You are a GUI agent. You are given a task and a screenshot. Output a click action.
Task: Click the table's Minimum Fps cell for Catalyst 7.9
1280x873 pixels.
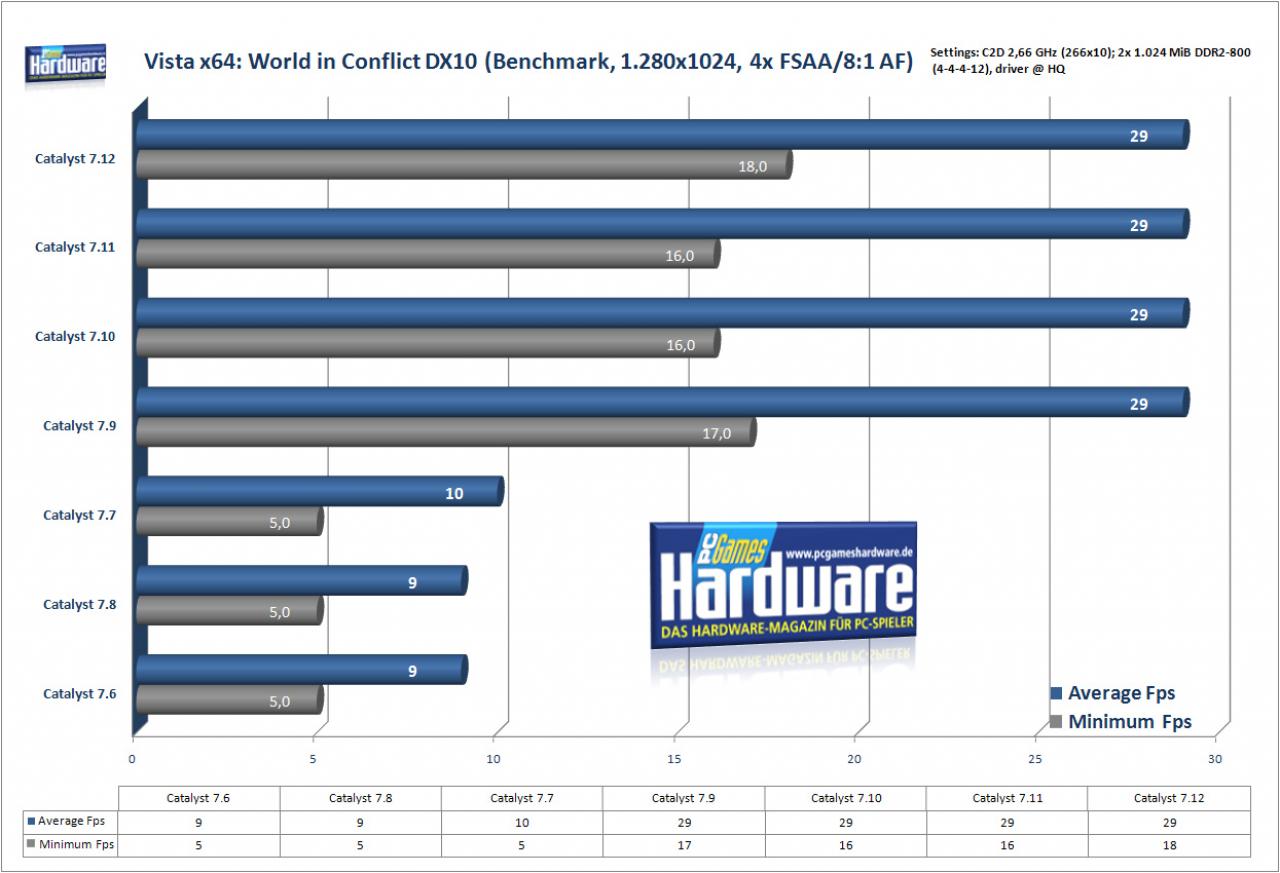[x=684, y=845]
